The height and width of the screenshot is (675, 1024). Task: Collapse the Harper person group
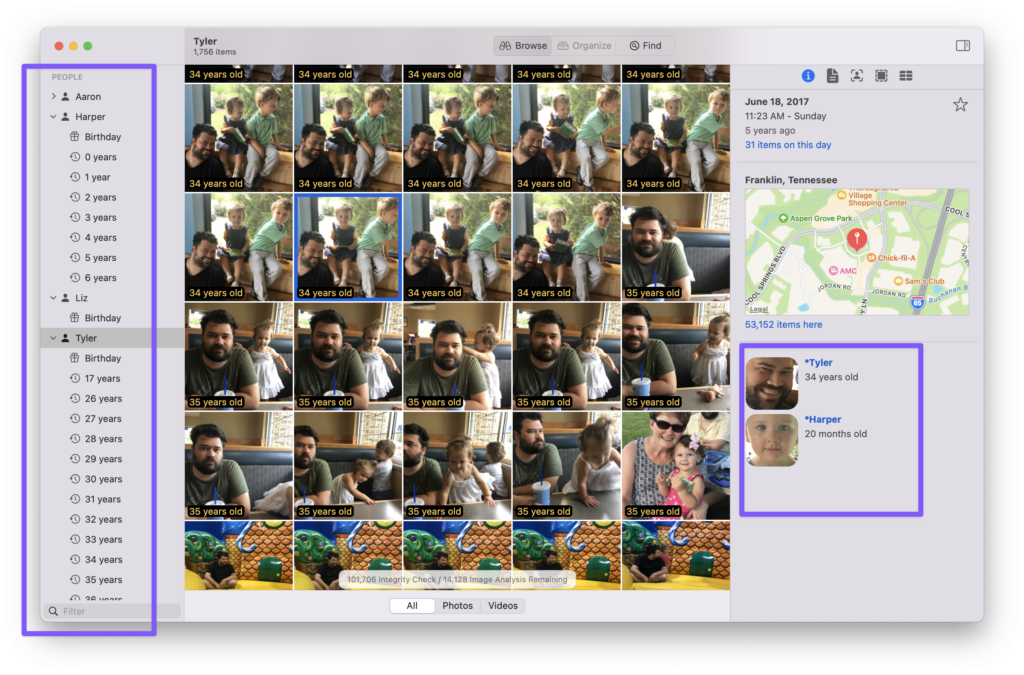click(x=54, y=117)
